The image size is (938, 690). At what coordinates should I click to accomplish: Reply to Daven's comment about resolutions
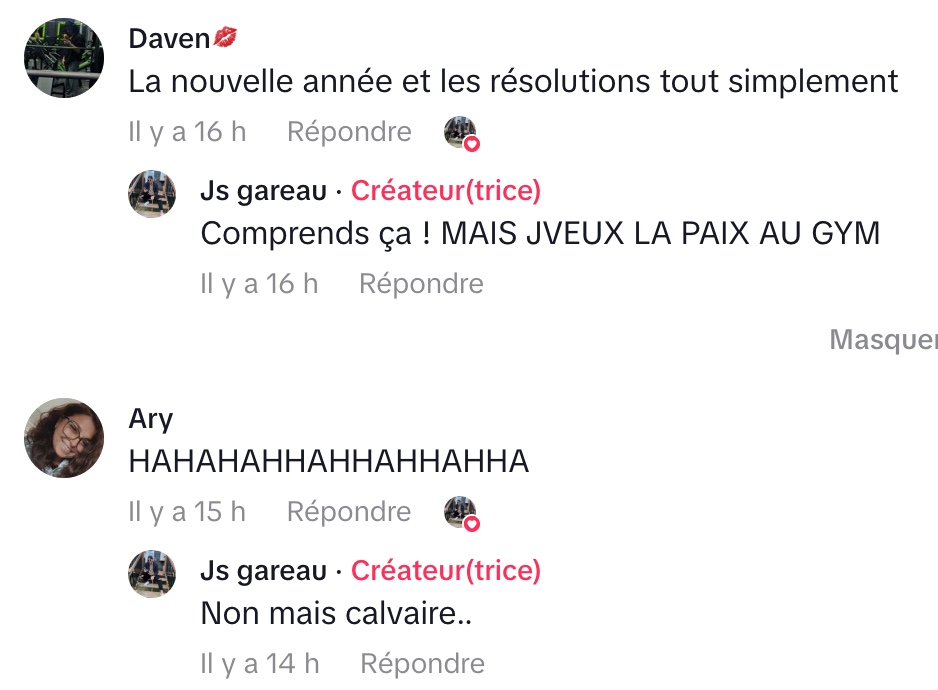click(x=349, y=132)
